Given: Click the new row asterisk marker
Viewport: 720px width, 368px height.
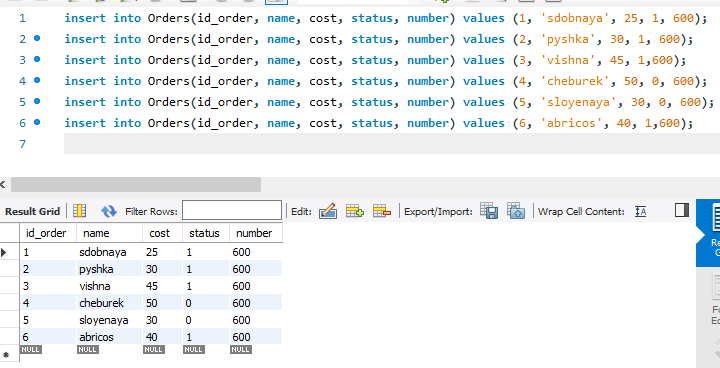Looking at the screenshot, I should click(x=6, y=355).
